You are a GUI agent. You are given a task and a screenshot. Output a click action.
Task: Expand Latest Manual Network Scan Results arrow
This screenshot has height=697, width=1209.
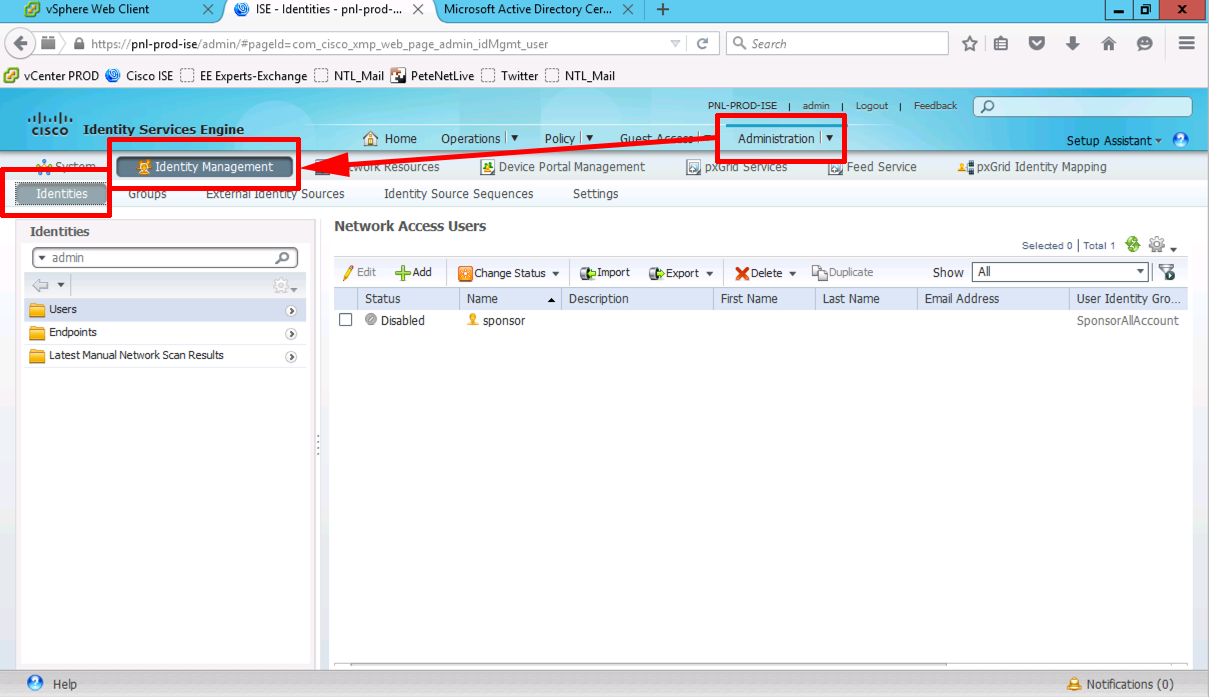tap(291, 357)
